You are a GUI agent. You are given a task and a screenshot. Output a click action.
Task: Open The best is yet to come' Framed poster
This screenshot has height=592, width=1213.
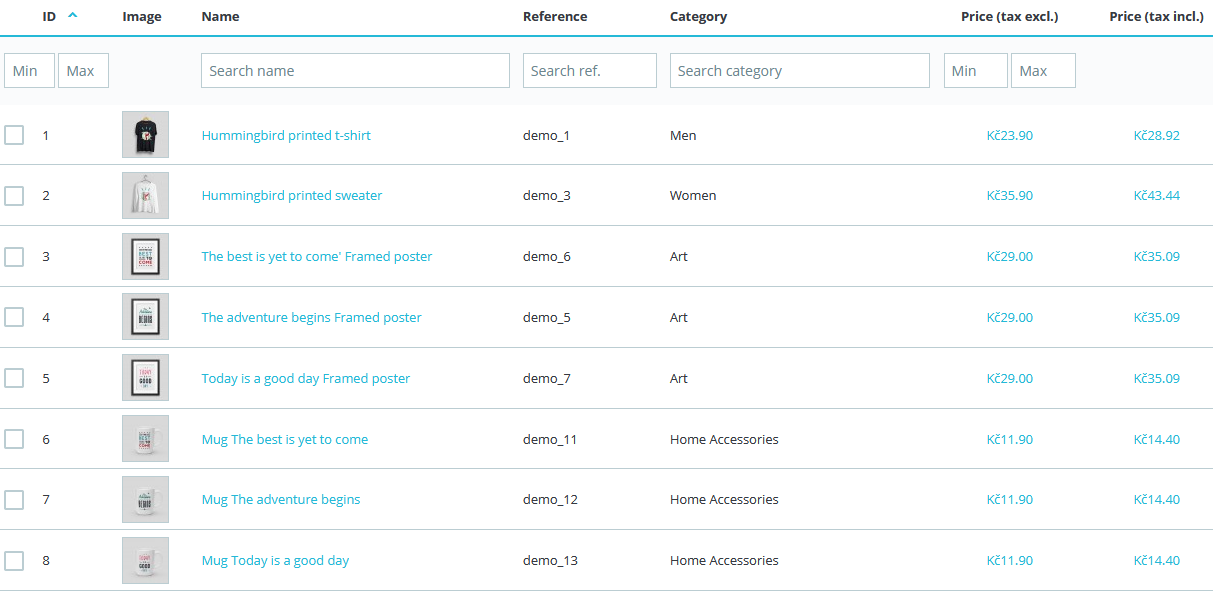pyautogui.click(x=317, y=257)
